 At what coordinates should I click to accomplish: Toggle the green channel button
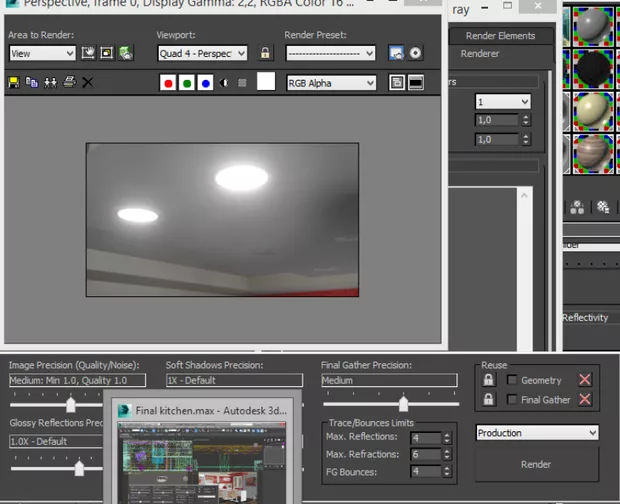pos(187,82)
